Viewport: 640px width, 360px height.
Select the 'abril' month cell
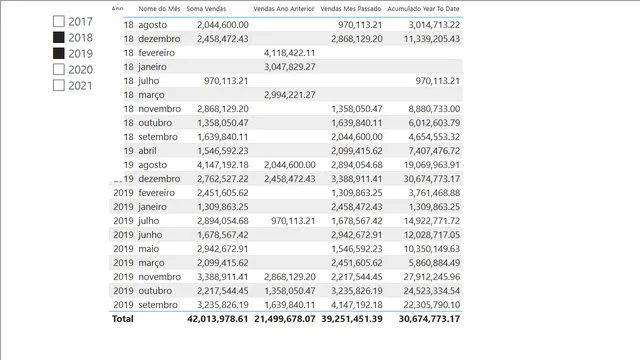click(x=147, y=151)
